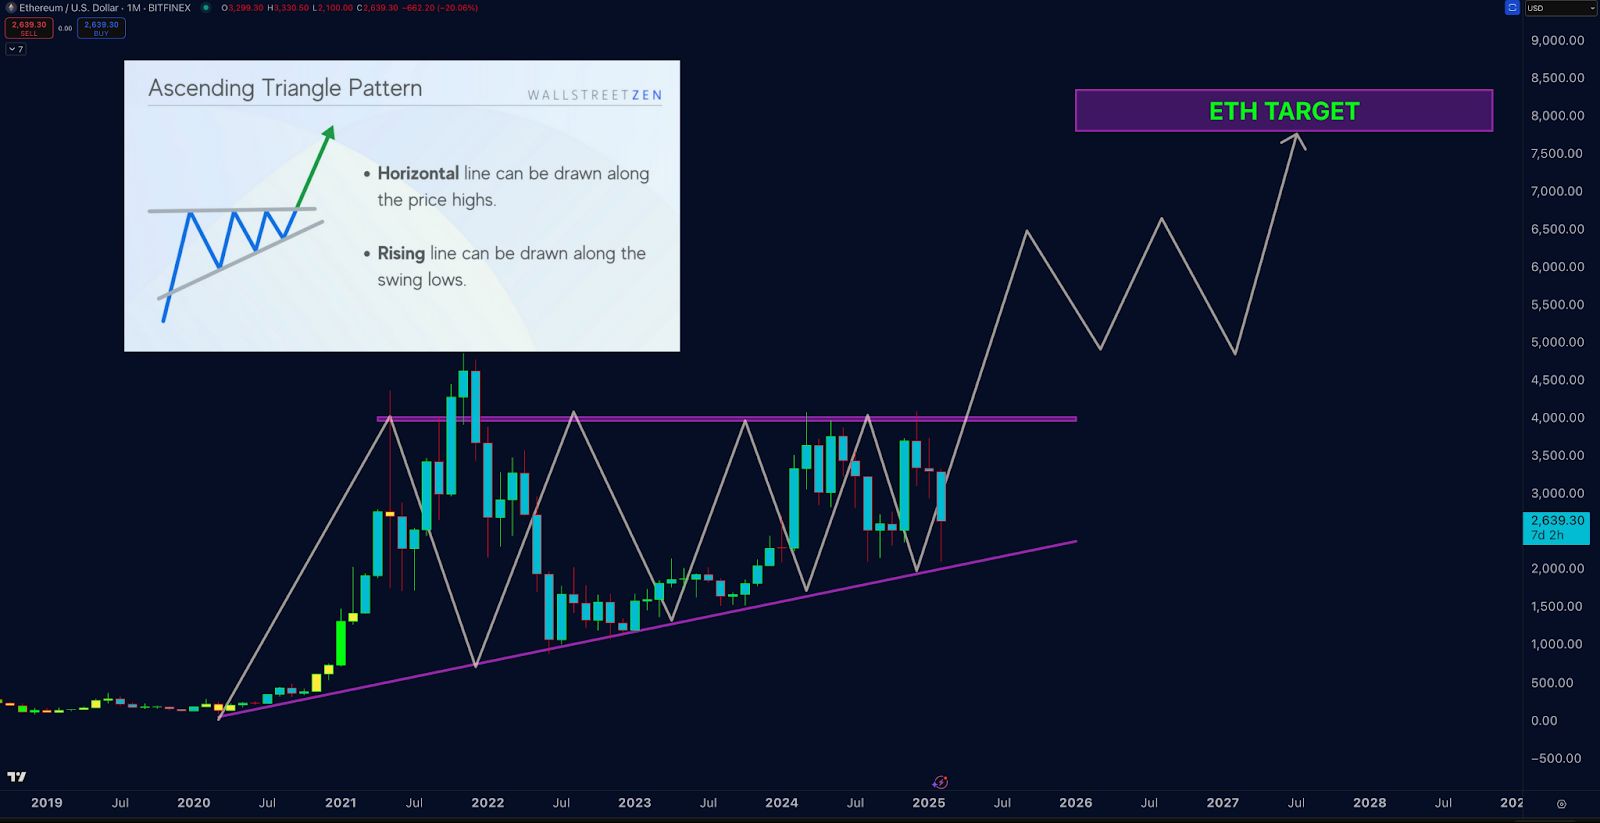
Task: Click the 0.00 spread value
Action: [x=65, y=28]
